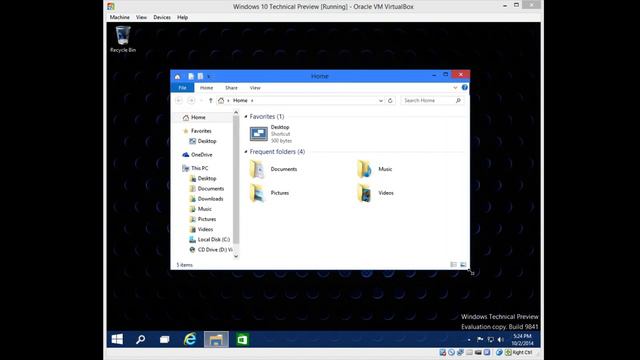Click the Action Center flag tray icon
Screen dimensions: 640x360
point(480,340)
